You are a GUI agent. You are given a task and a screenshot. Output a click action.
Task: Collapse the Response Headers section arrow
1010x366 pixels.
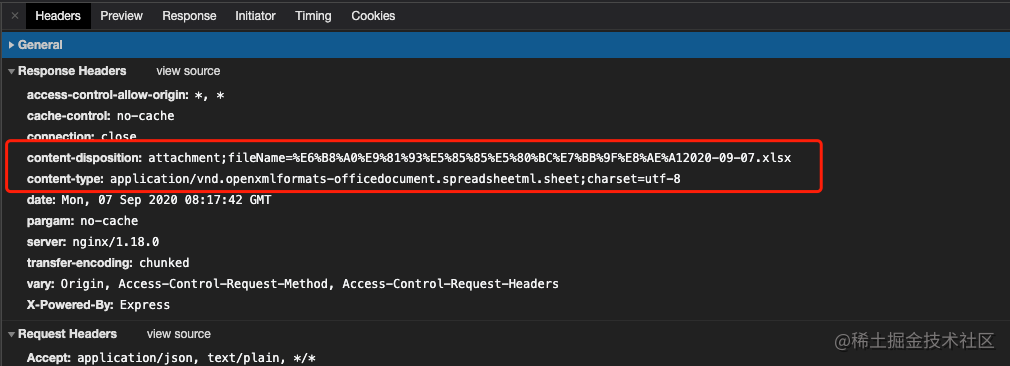(12, 72)
